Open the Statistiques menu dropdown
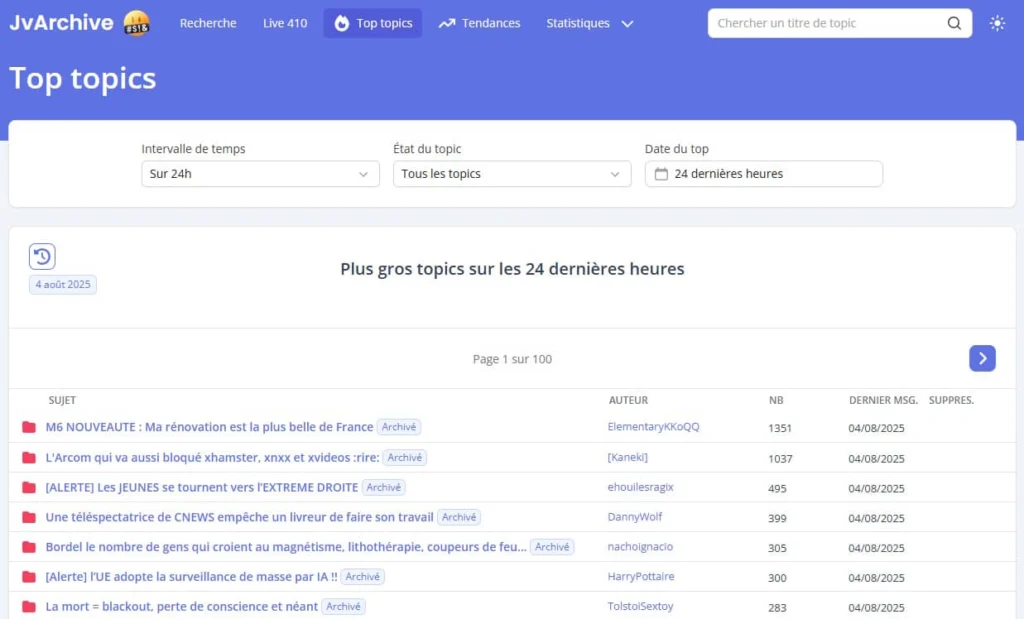This screenshot has height=619, width=1024. coord(589,23)
